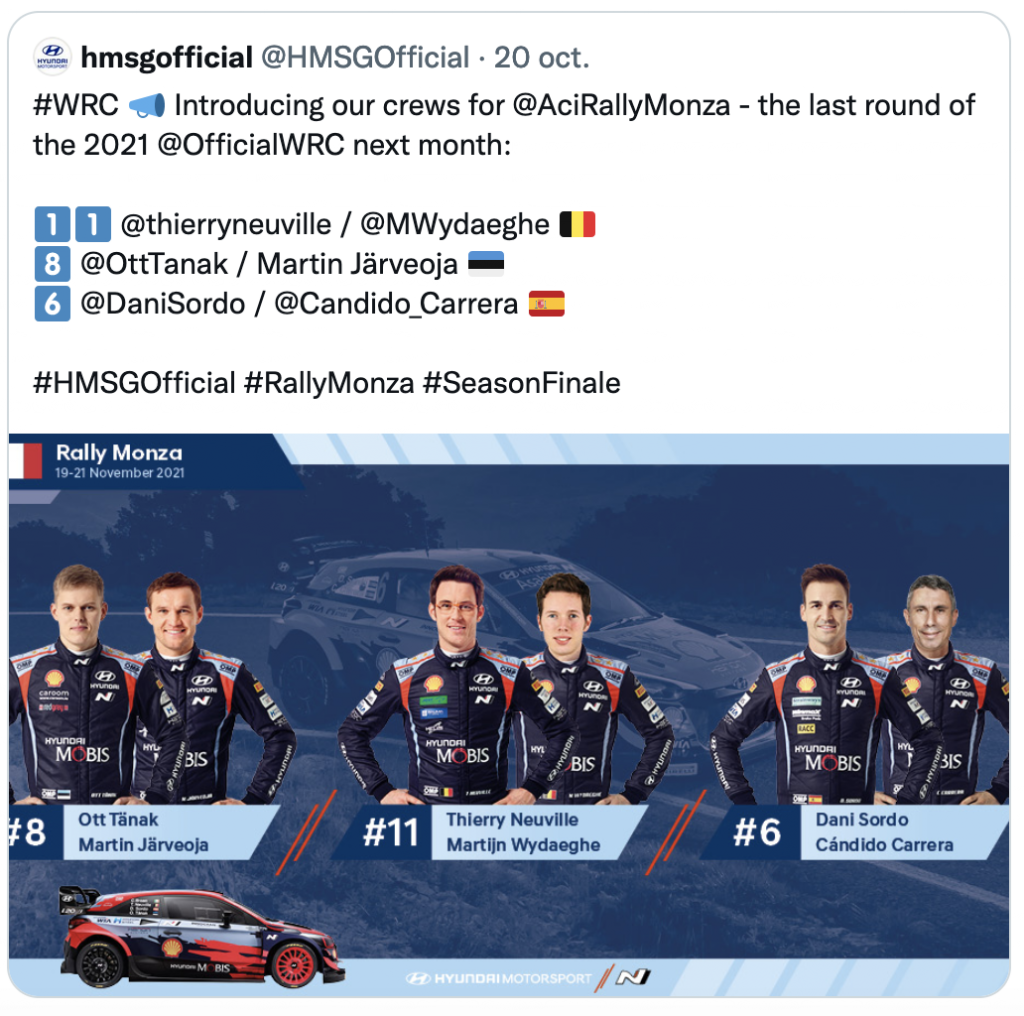Open the @OfficialWRC mention
The width and height of the screenshot is (1024, 1016).
(251, 145)
